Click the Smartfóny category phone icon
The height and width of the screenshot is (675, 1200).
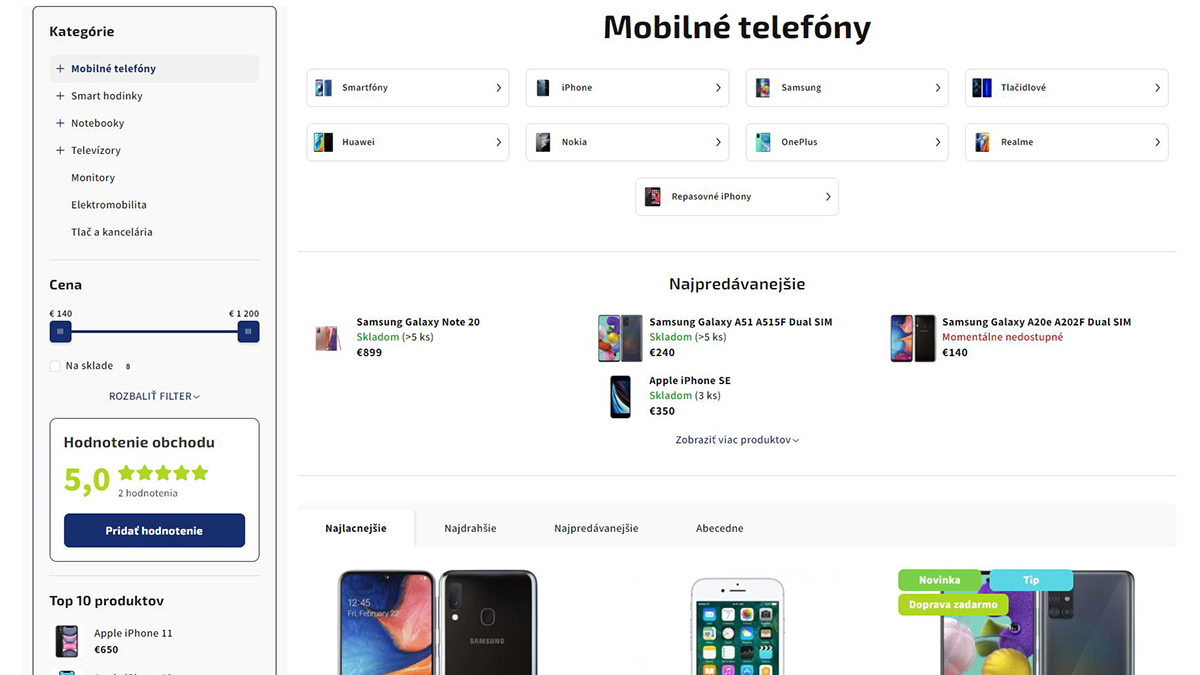click(x=324, y=88)
